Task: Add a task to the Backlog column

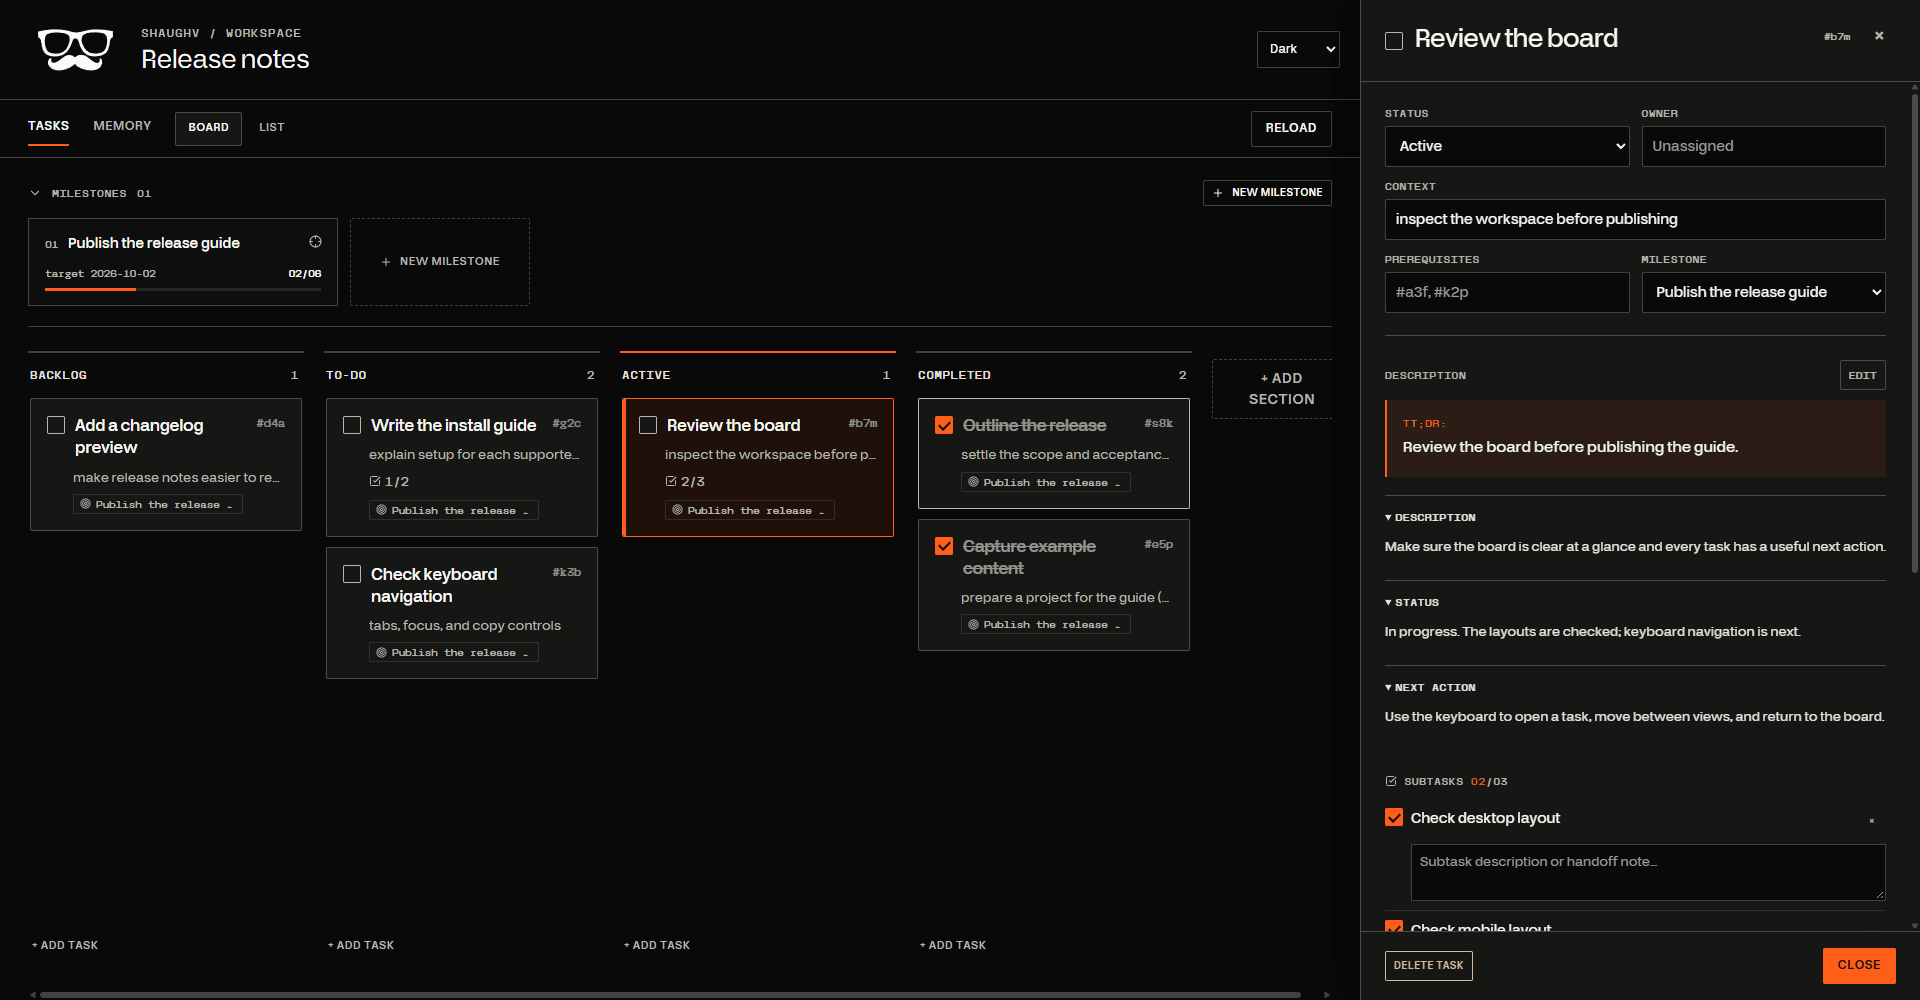Action: tap(65, 945)
